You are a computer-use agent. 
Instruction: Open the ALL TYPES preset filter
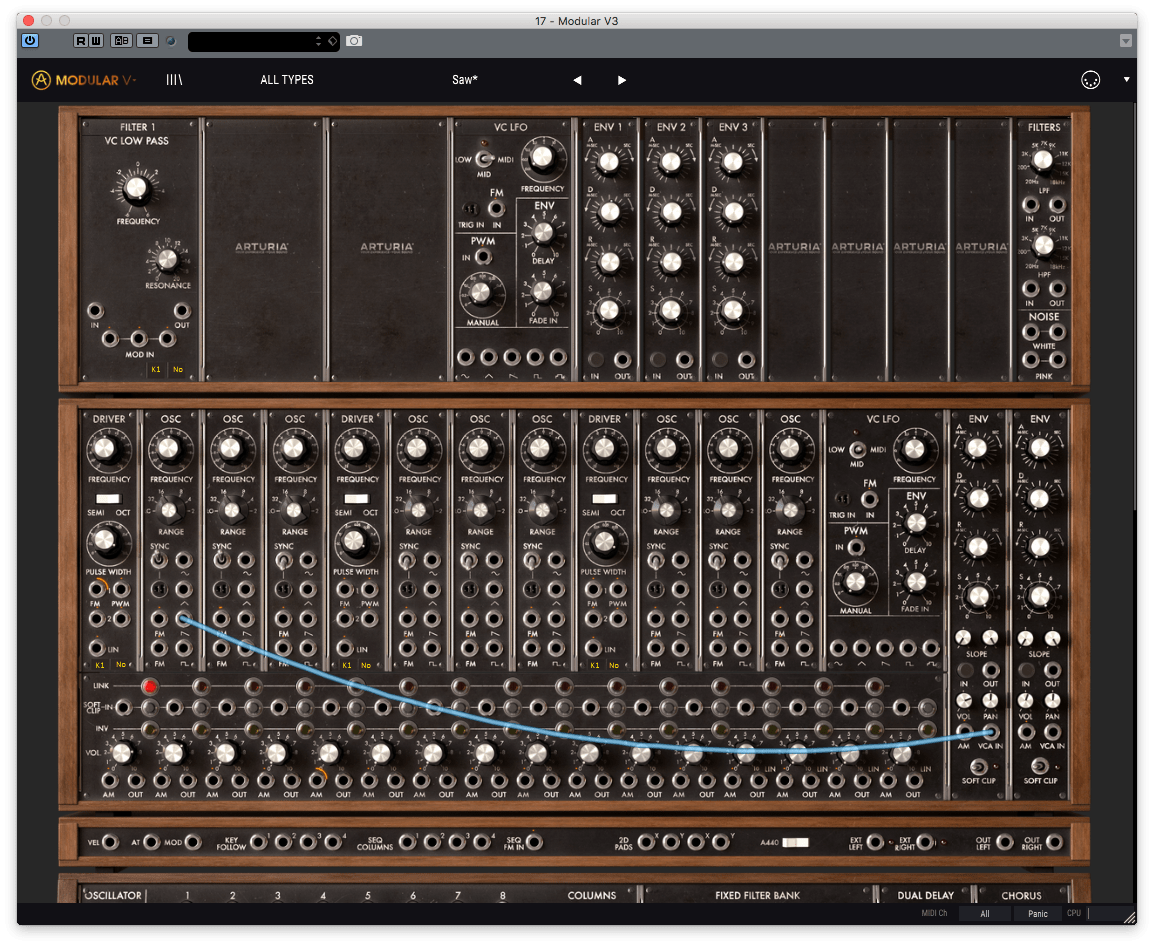click(x=287, y=80)
